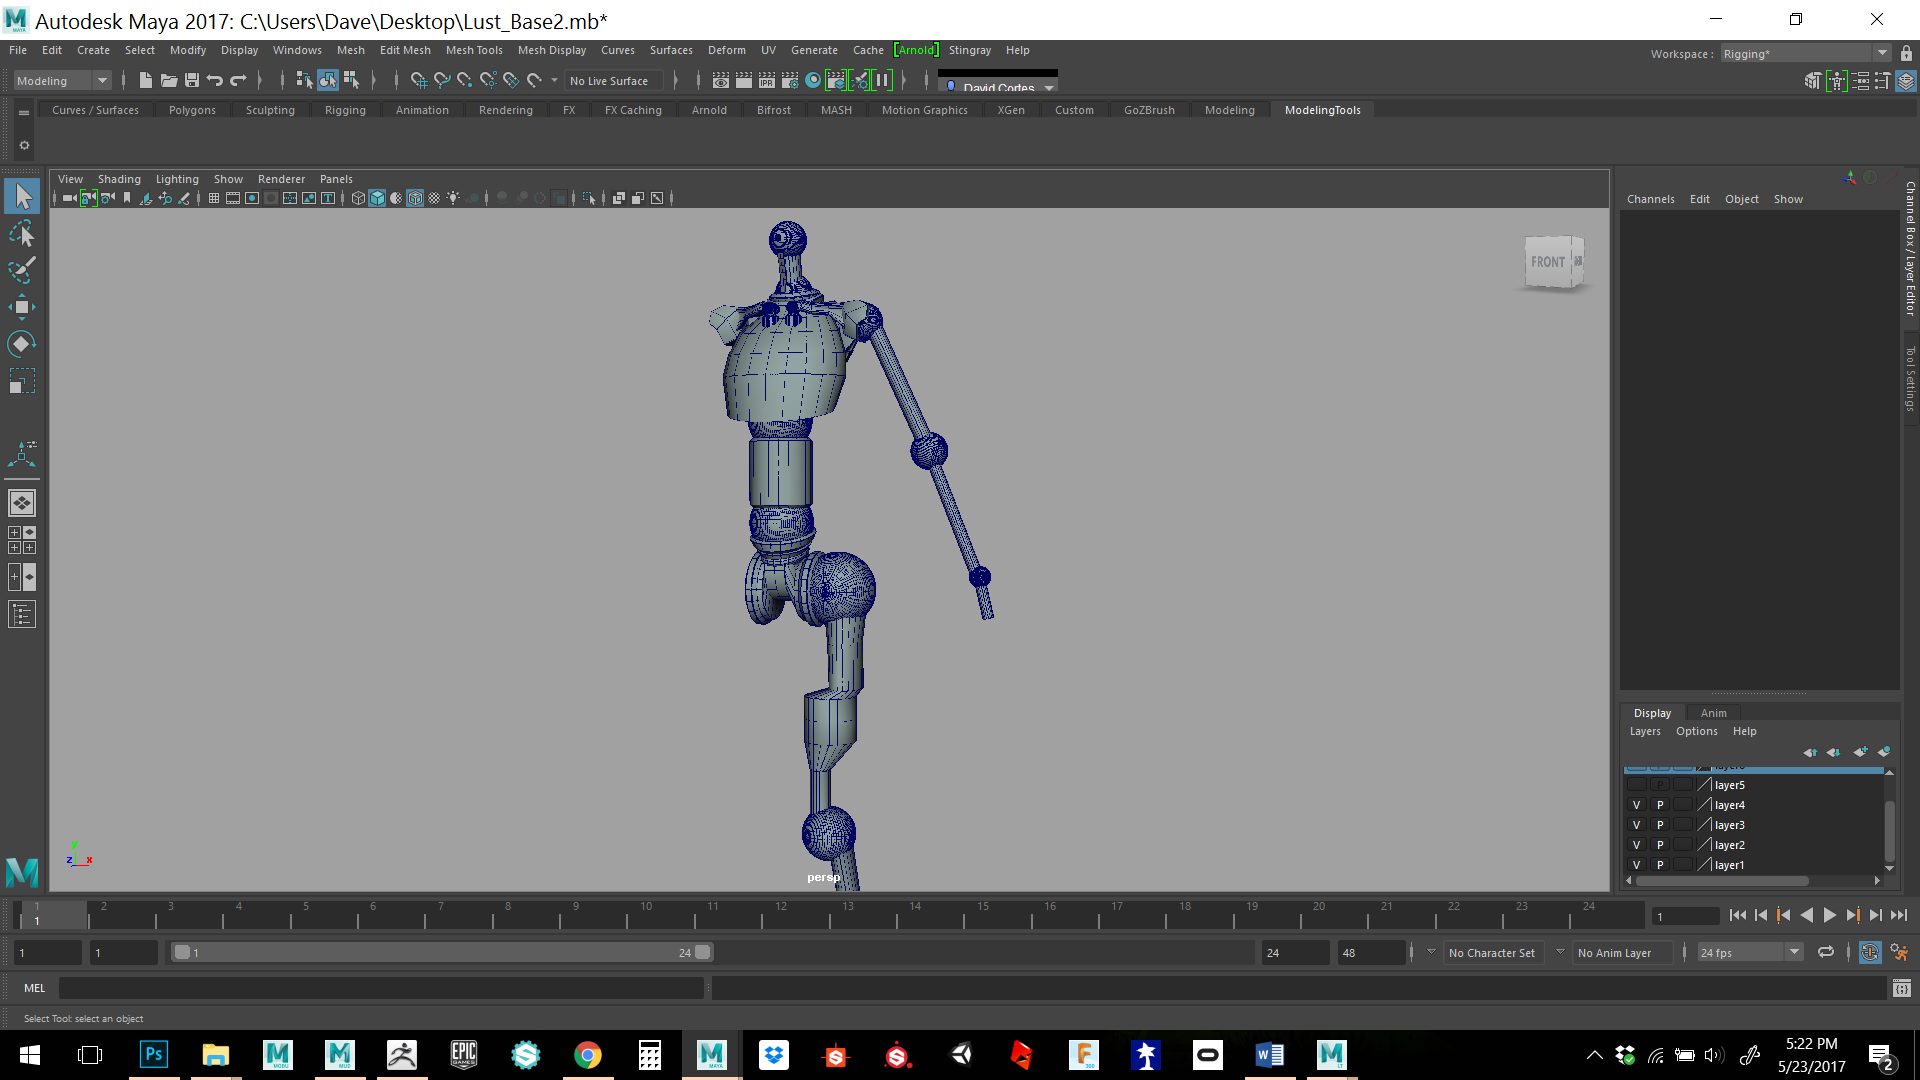This screenshot has height=1080, width=1920.
Task: Click the FRONT face of the view cube
Action: click(x=1547, y=262)
